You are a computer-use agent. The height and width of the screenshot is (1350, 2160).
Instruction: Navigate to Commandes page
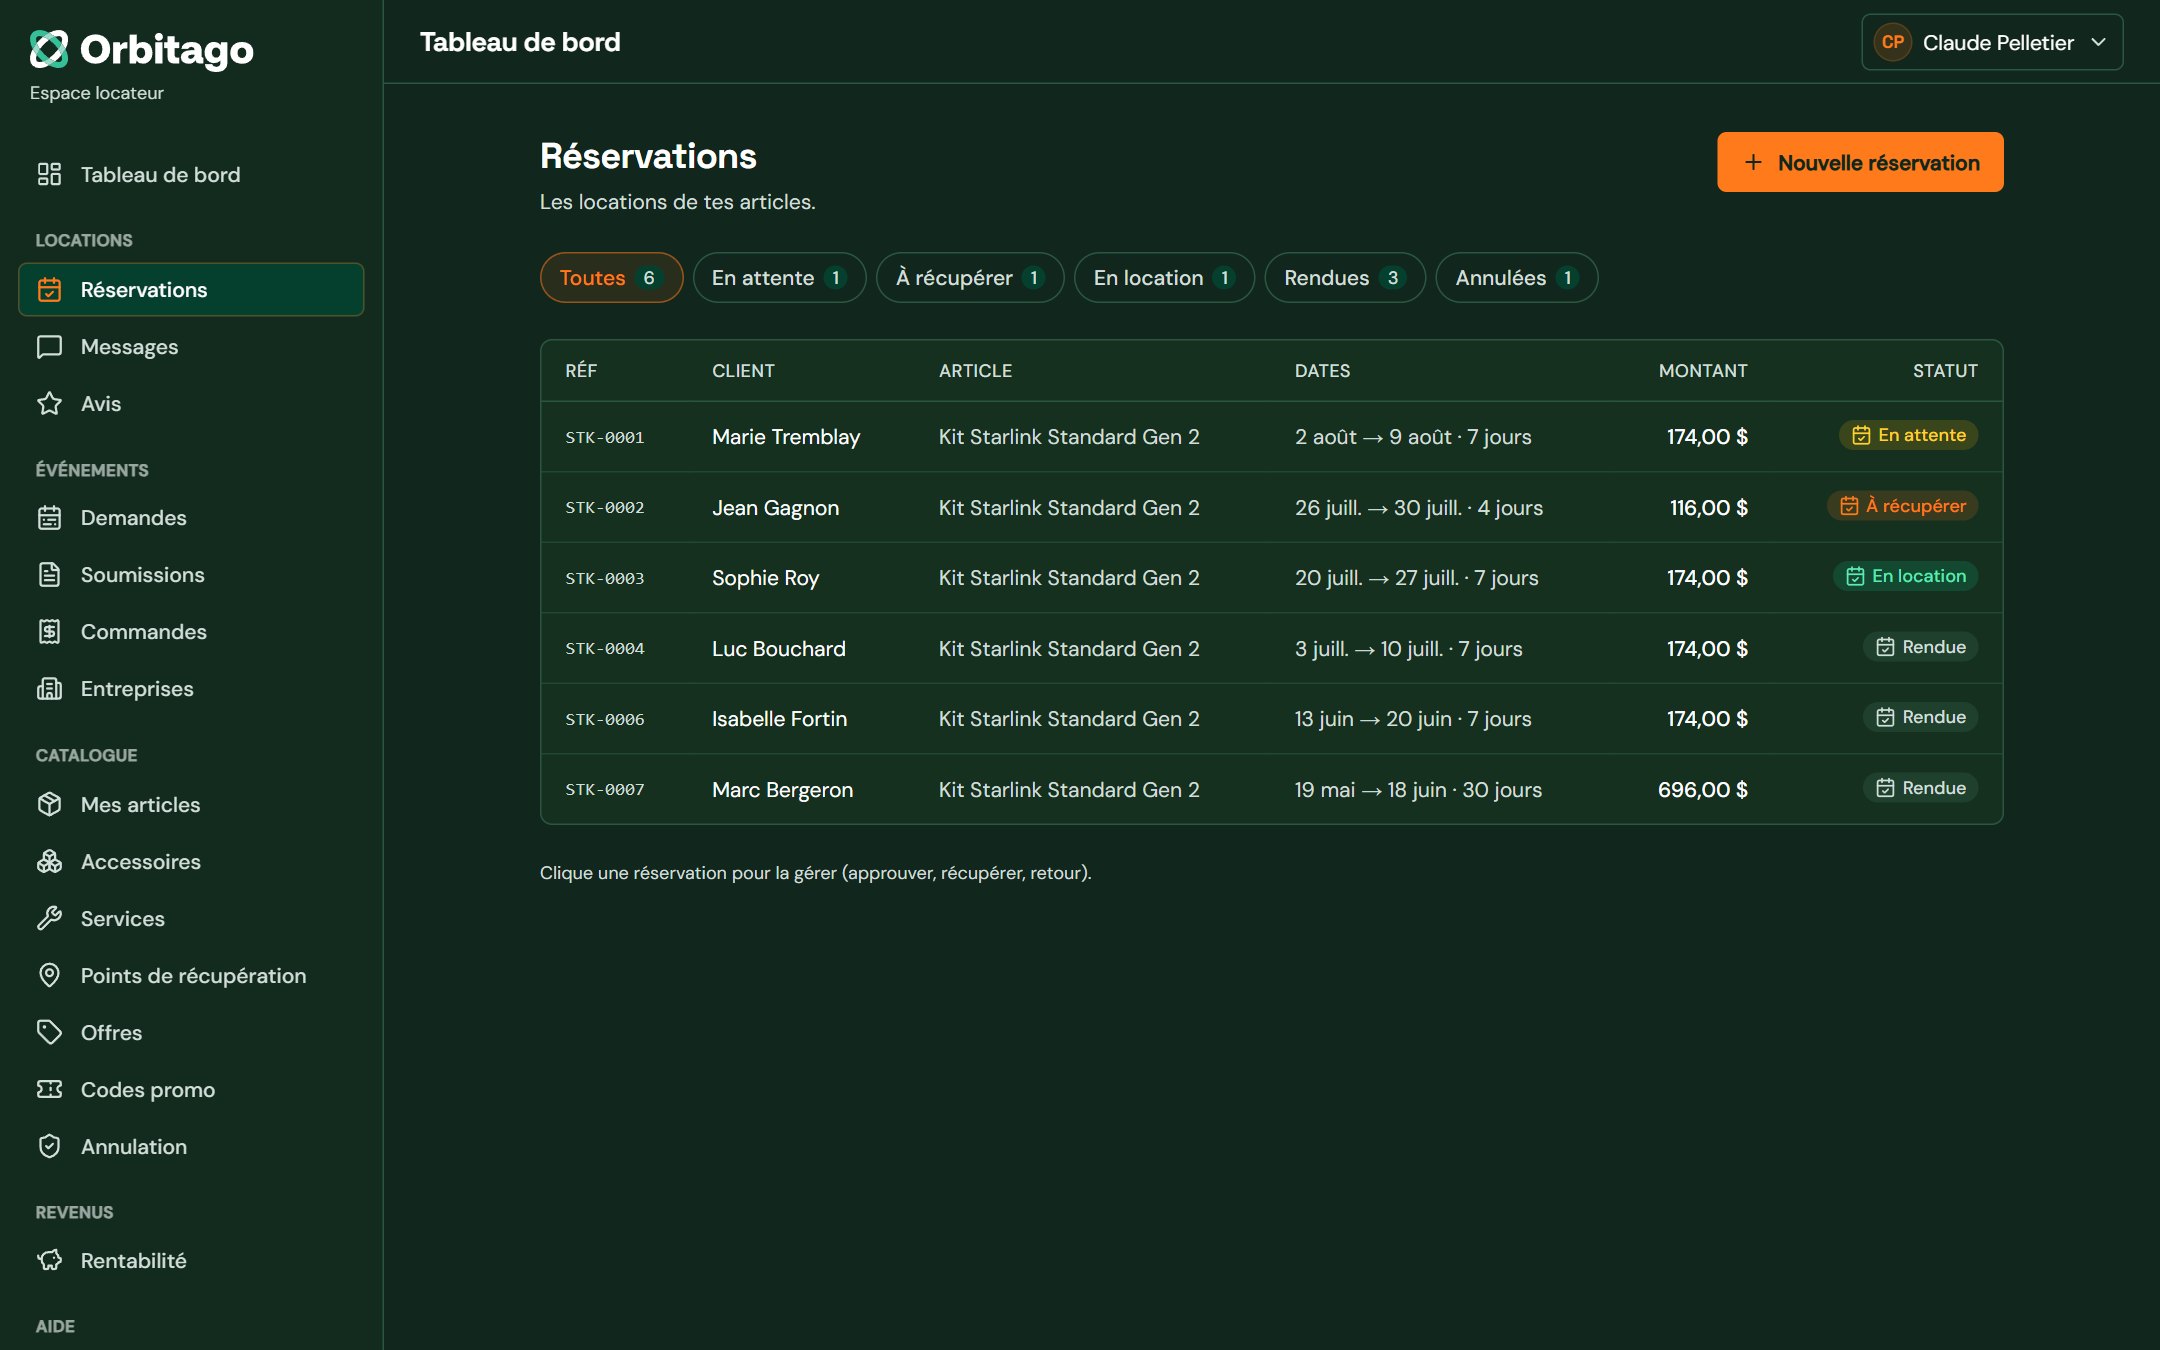[x=191, y=632]
